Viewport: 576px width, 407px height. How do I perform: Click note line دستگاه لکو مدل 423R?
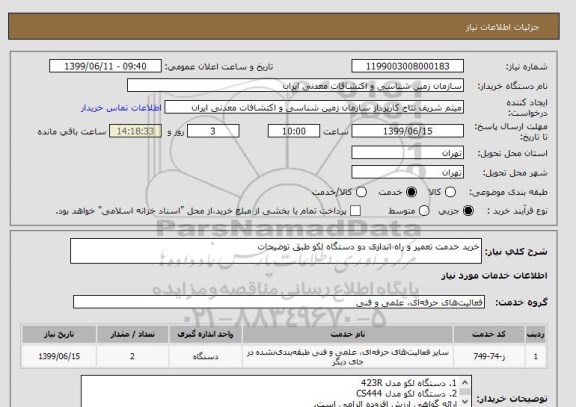pos(408,383)
